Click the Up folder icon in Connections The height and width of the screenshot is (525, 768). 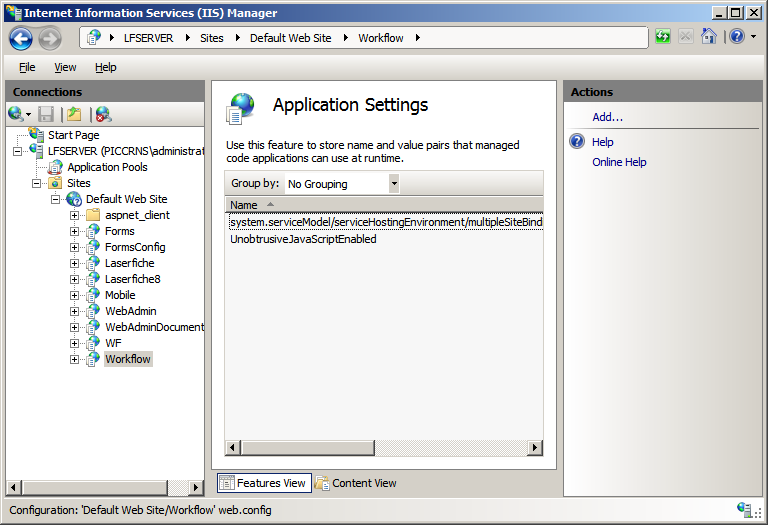click(x=74, y=114)
